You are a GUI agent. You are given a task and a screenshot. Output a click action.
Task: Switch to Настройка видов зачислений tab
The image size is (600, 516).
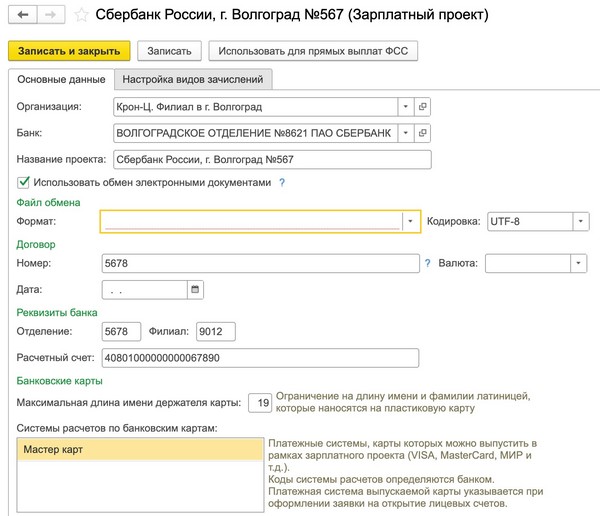click(194, 79)
